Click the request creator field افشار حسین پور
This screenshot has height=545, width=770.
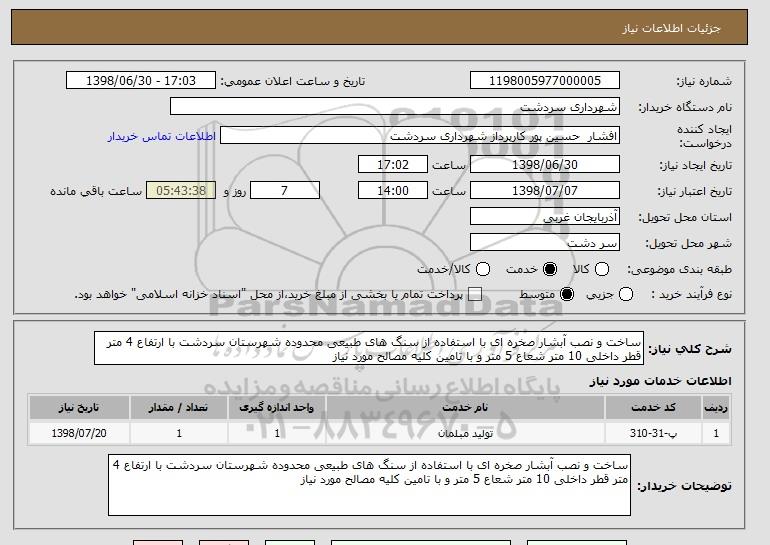click(x=420, y=136)
